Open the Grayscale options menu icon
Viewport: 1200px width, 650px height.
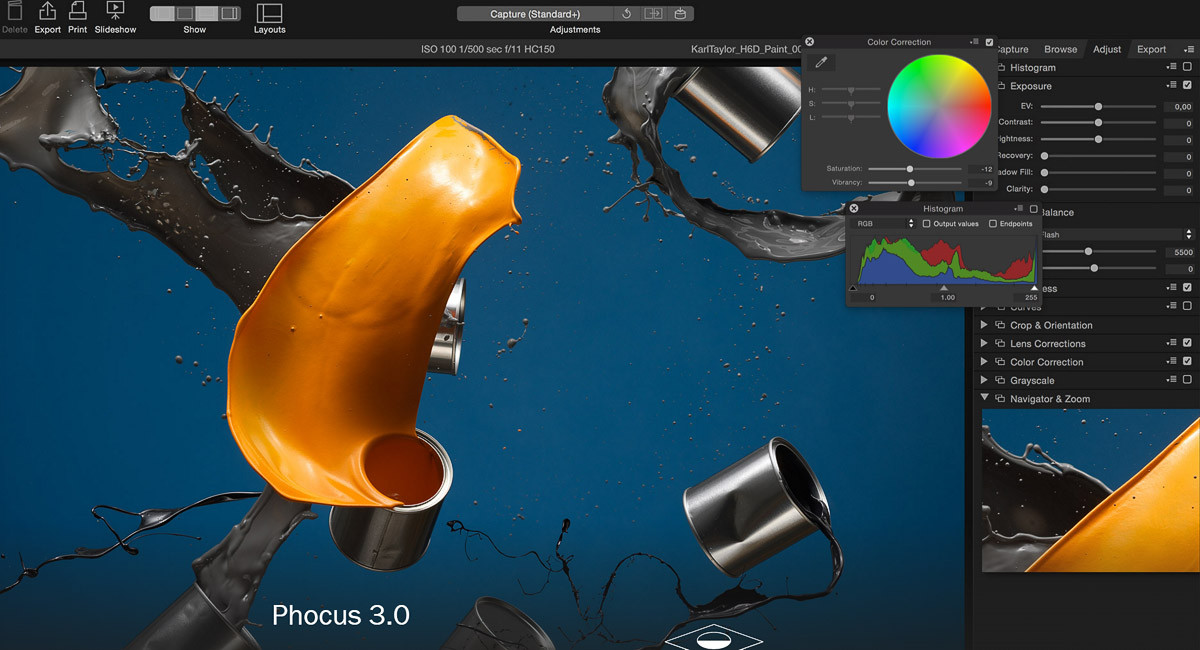[1172, 380]
